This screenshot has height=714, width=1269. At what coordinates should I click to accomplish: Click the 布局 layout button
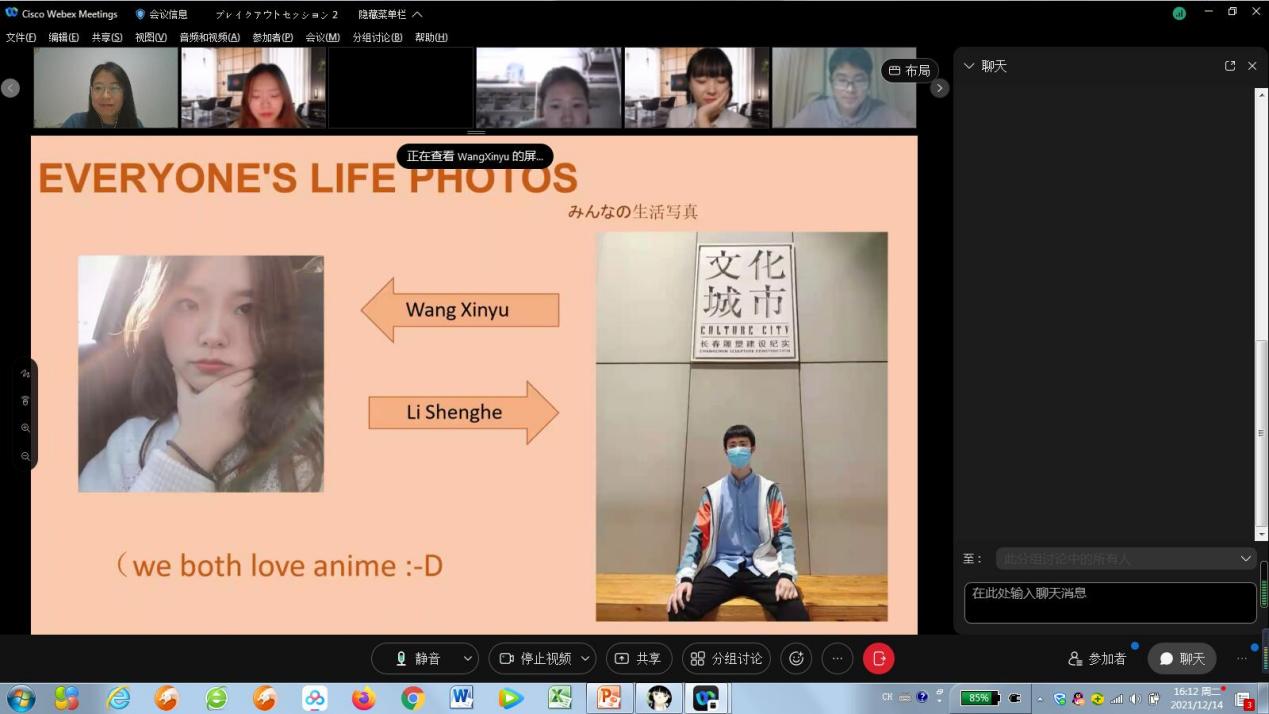point(909,71)
